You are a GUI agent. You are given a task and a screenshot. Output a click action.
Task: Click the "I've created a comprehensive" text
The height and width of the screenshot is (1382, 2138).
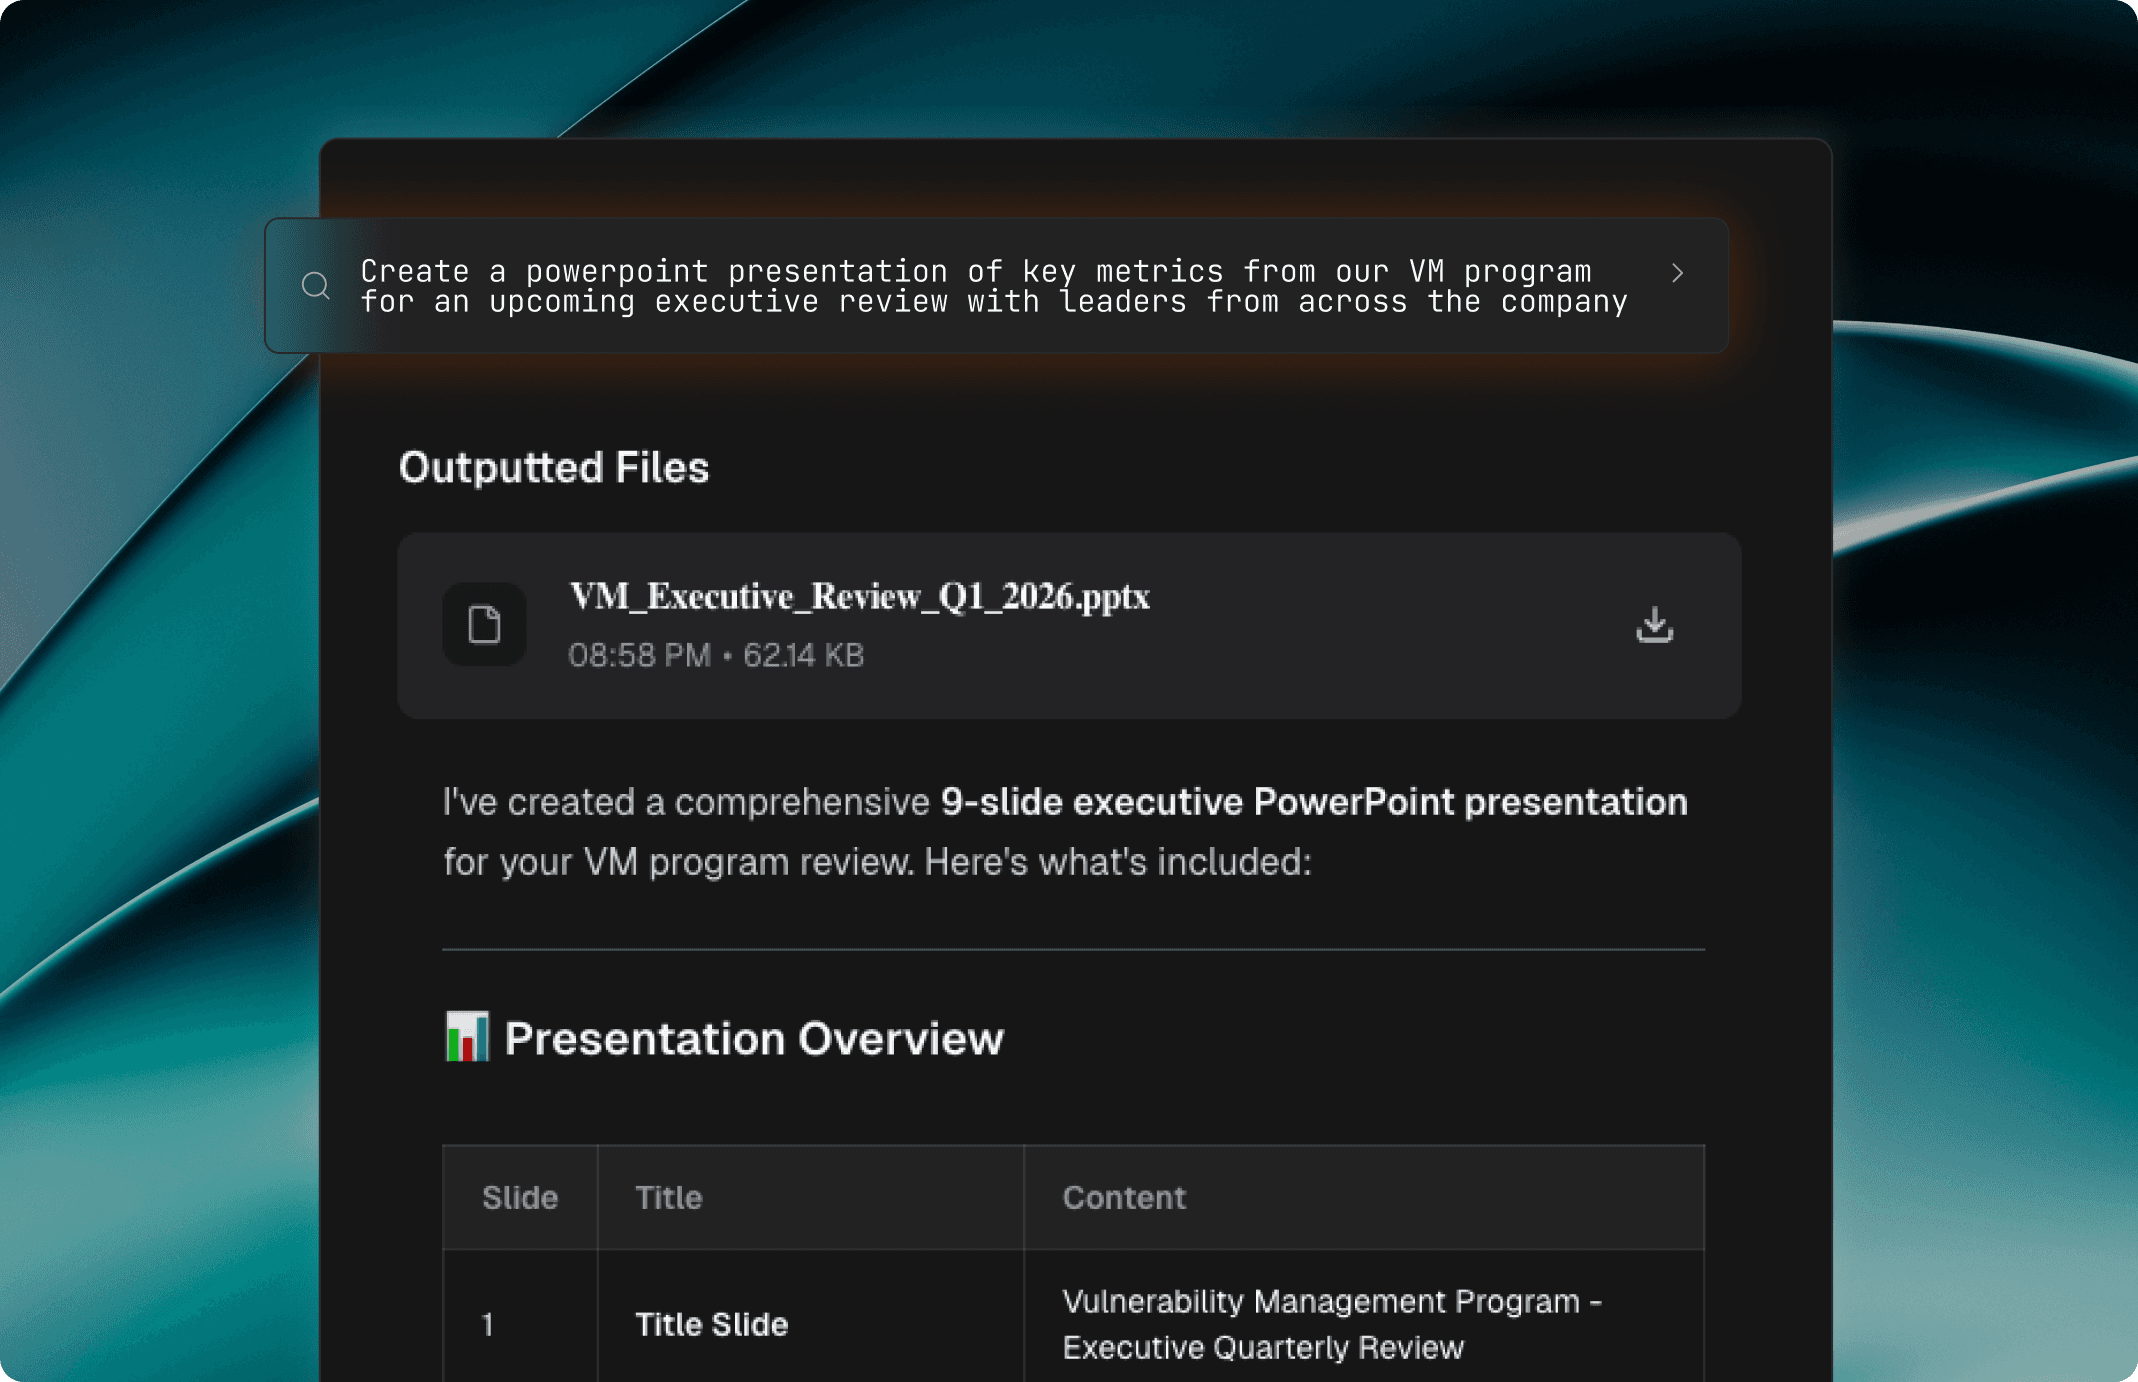[686, 802]
